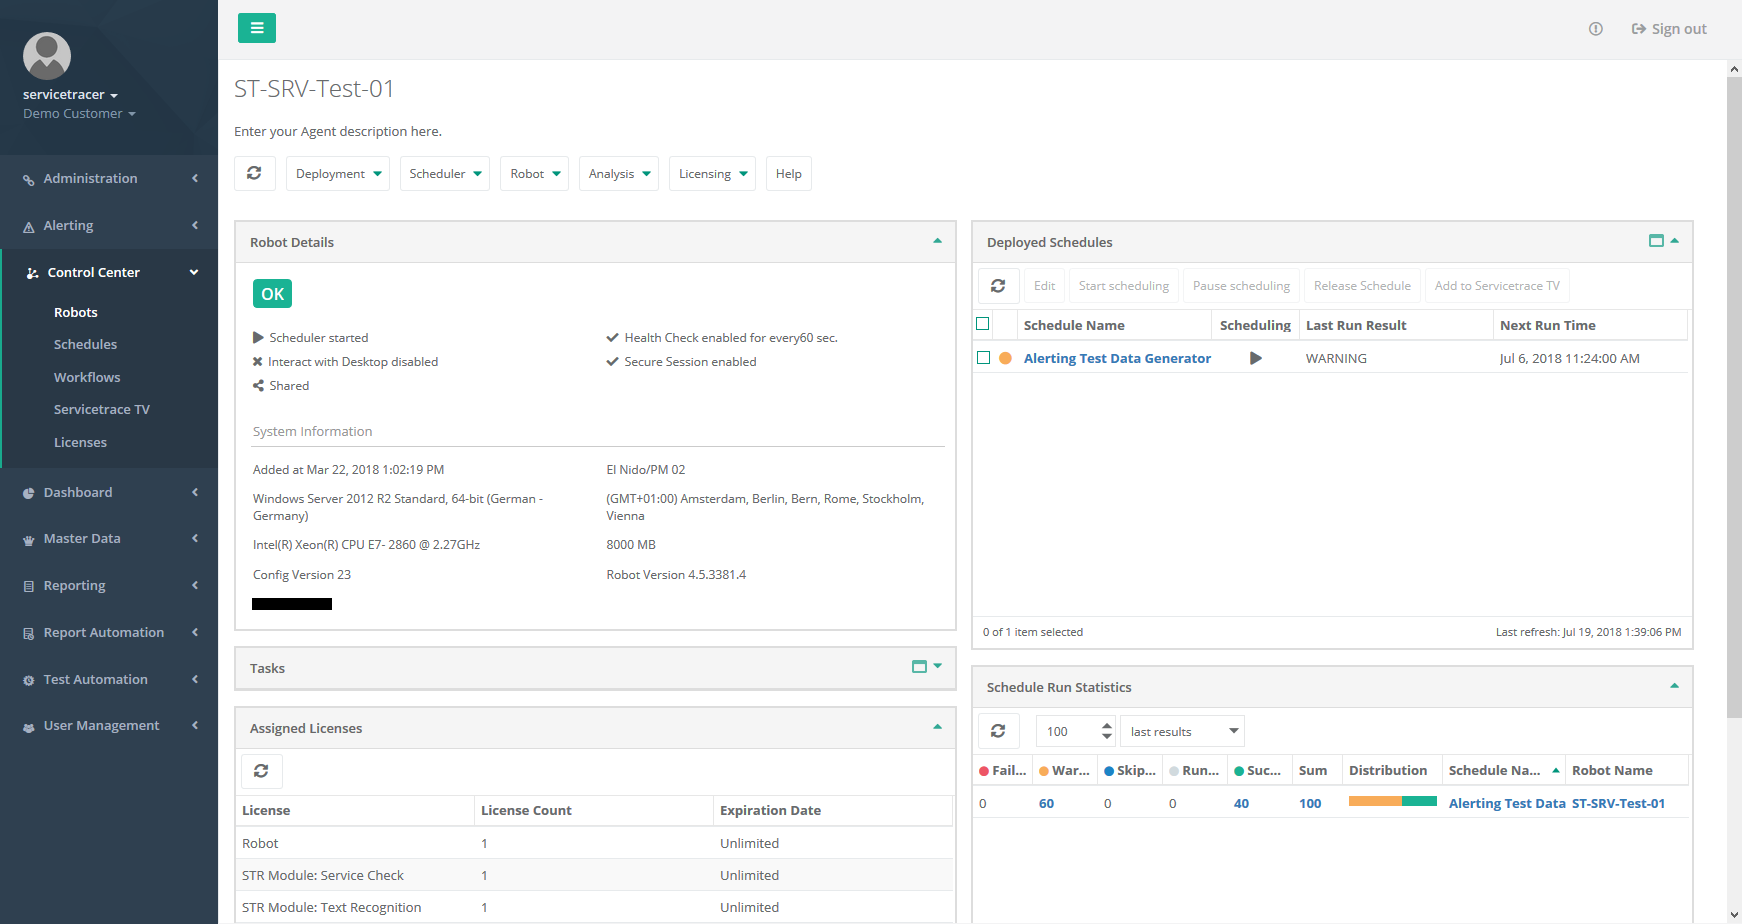Click the Release Schedule button
The image size is (1742, 924).
[1362, 286]
